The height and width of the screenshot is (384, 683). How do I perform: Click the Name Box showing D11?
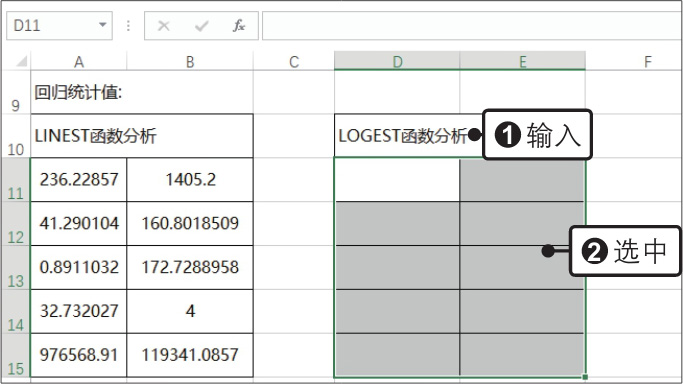[x=59, y=26]
